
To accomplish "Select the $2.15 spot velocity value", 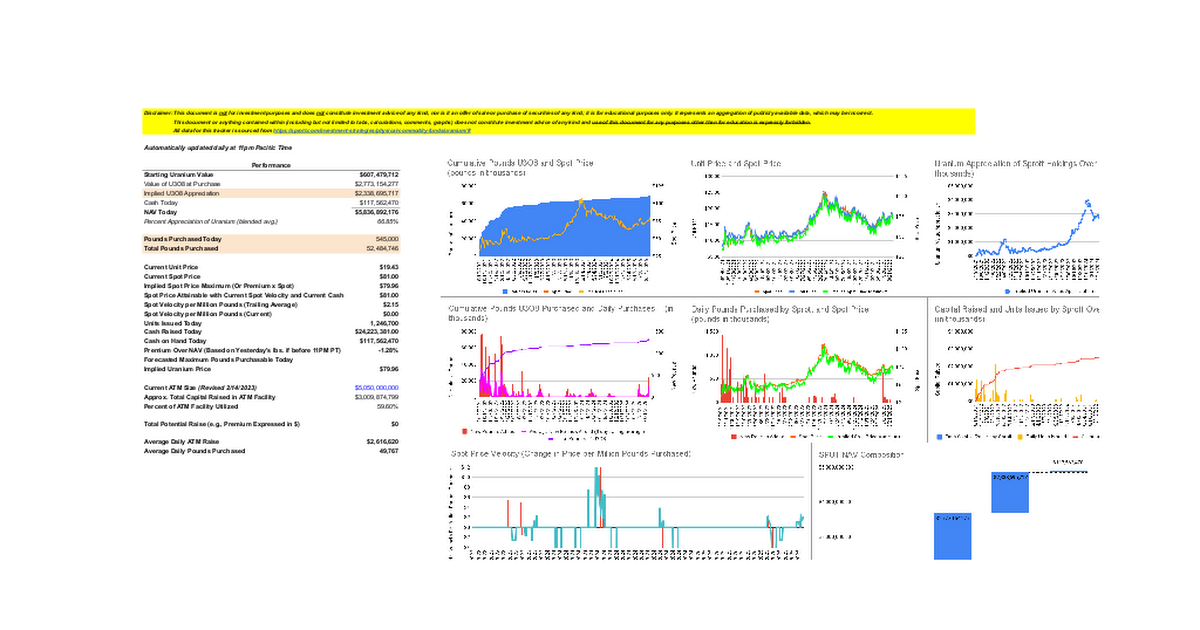I will click(392, 305).
